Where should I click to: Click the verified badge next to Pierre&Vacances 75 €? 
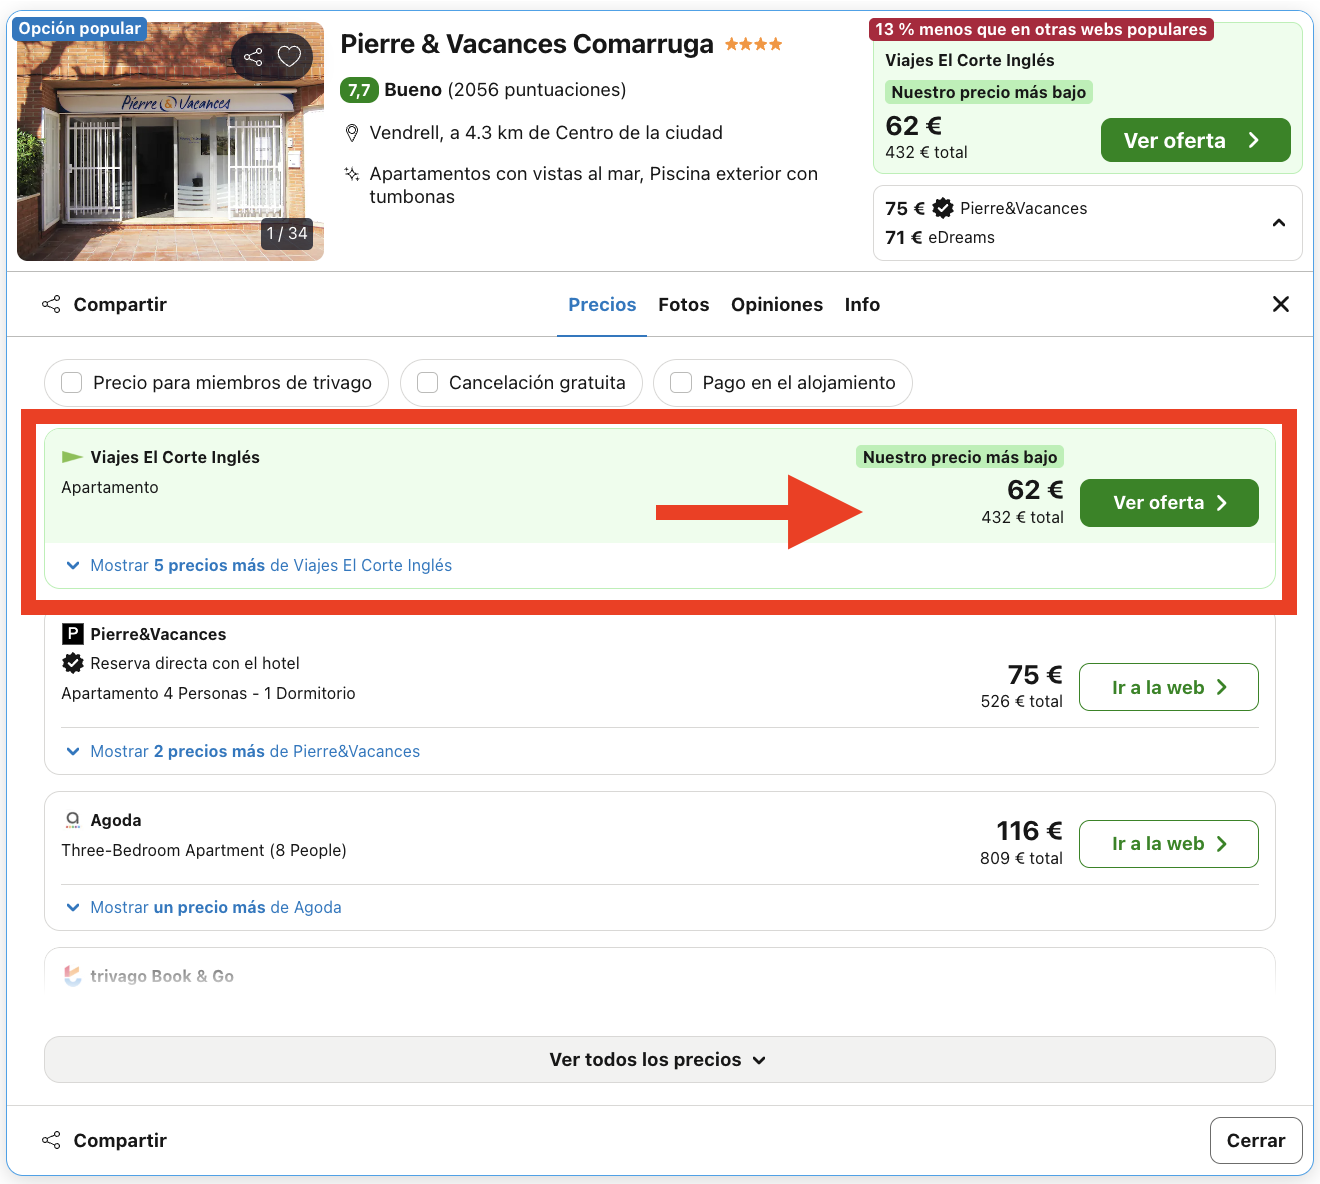[943, 208]
